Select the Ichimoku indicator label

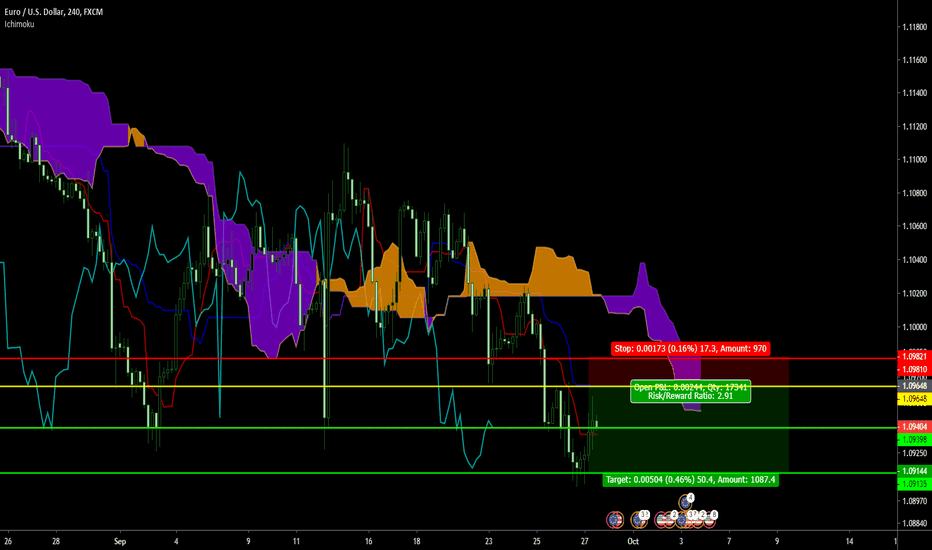pyautogui.click(x=19, y=24)
